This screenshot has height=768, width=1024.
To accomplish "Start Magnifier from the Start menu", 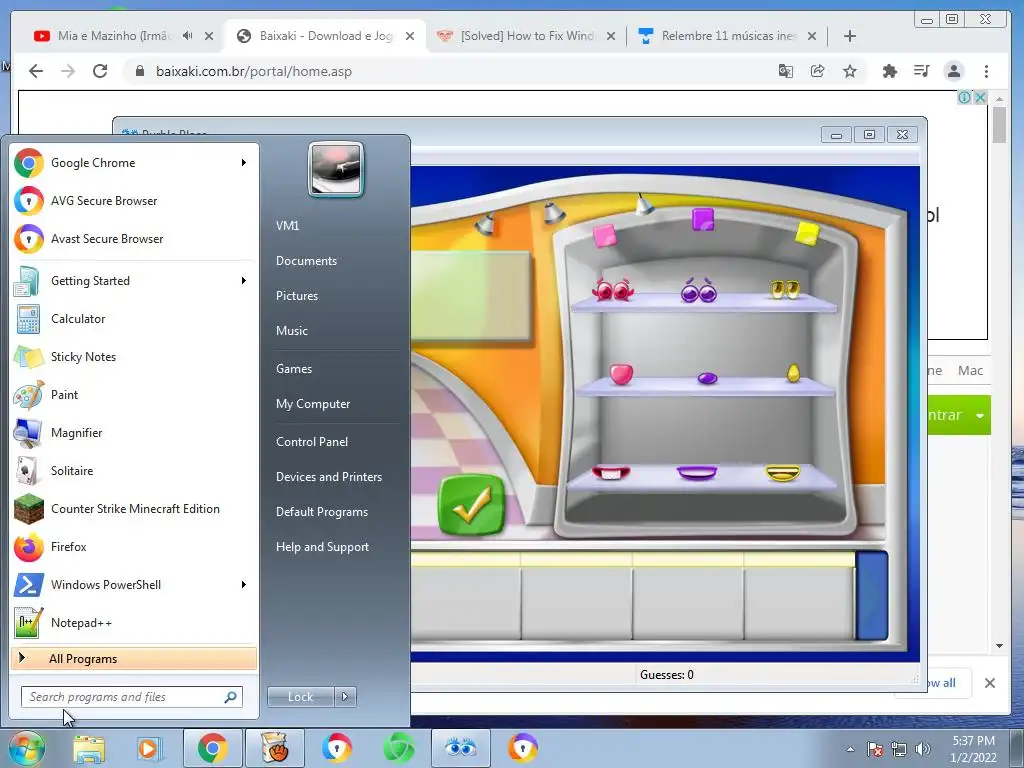I will pos(134,432).
